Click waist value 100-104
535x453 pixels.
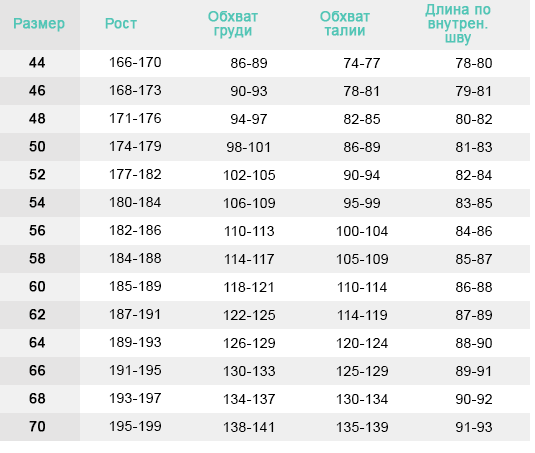[362, 231]
